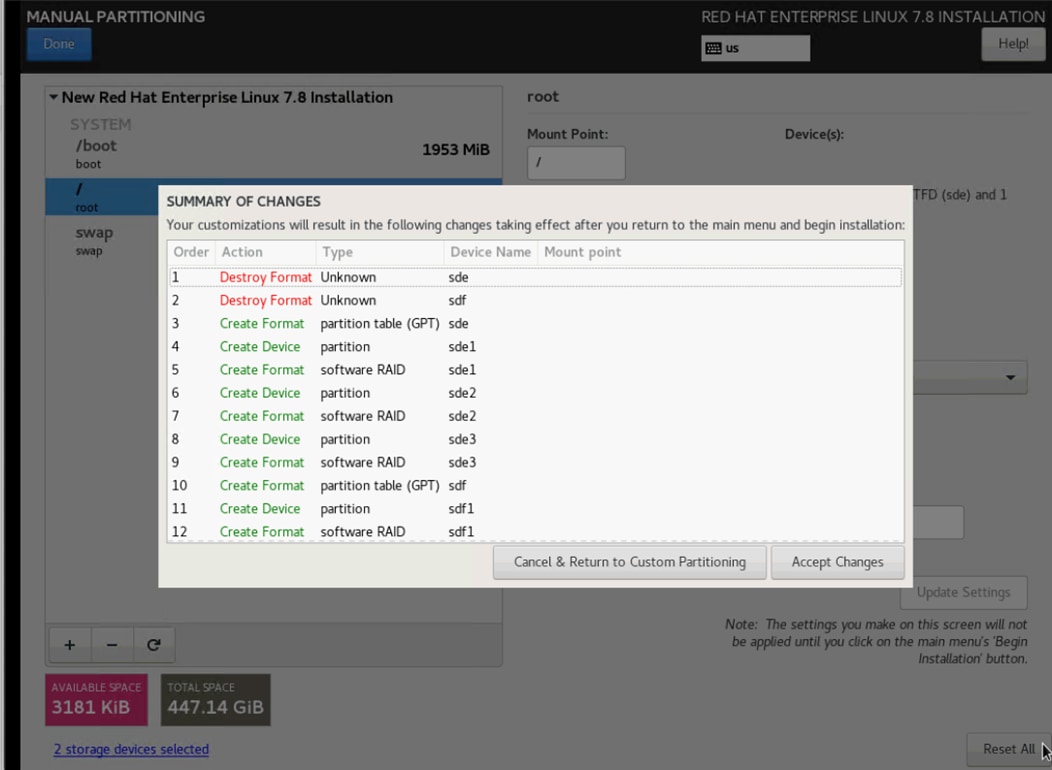
Task: Select row 4 Create Device sde1
Action: pos(535,347)
